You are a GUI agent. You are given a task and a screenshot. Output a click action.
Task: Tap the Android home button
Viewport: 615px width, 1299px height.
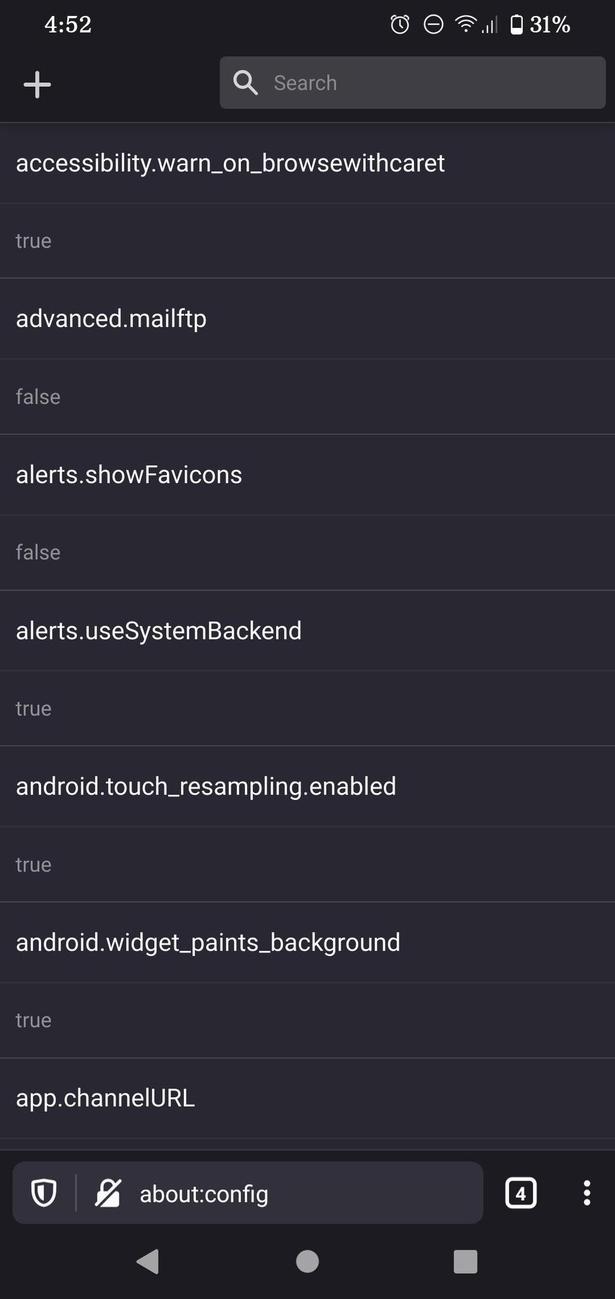(307, 1262)
